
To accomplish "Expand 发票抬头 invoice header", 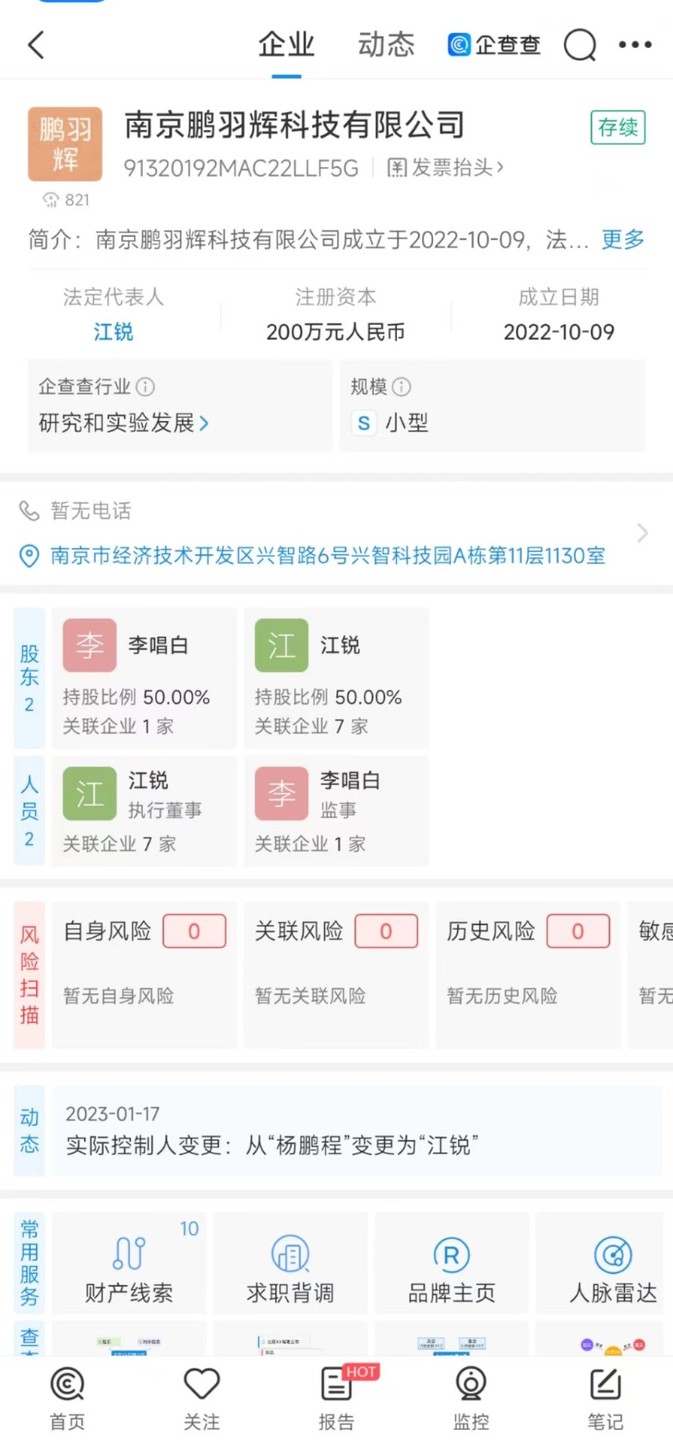I will pyautogui.click(x=446, y=168).
